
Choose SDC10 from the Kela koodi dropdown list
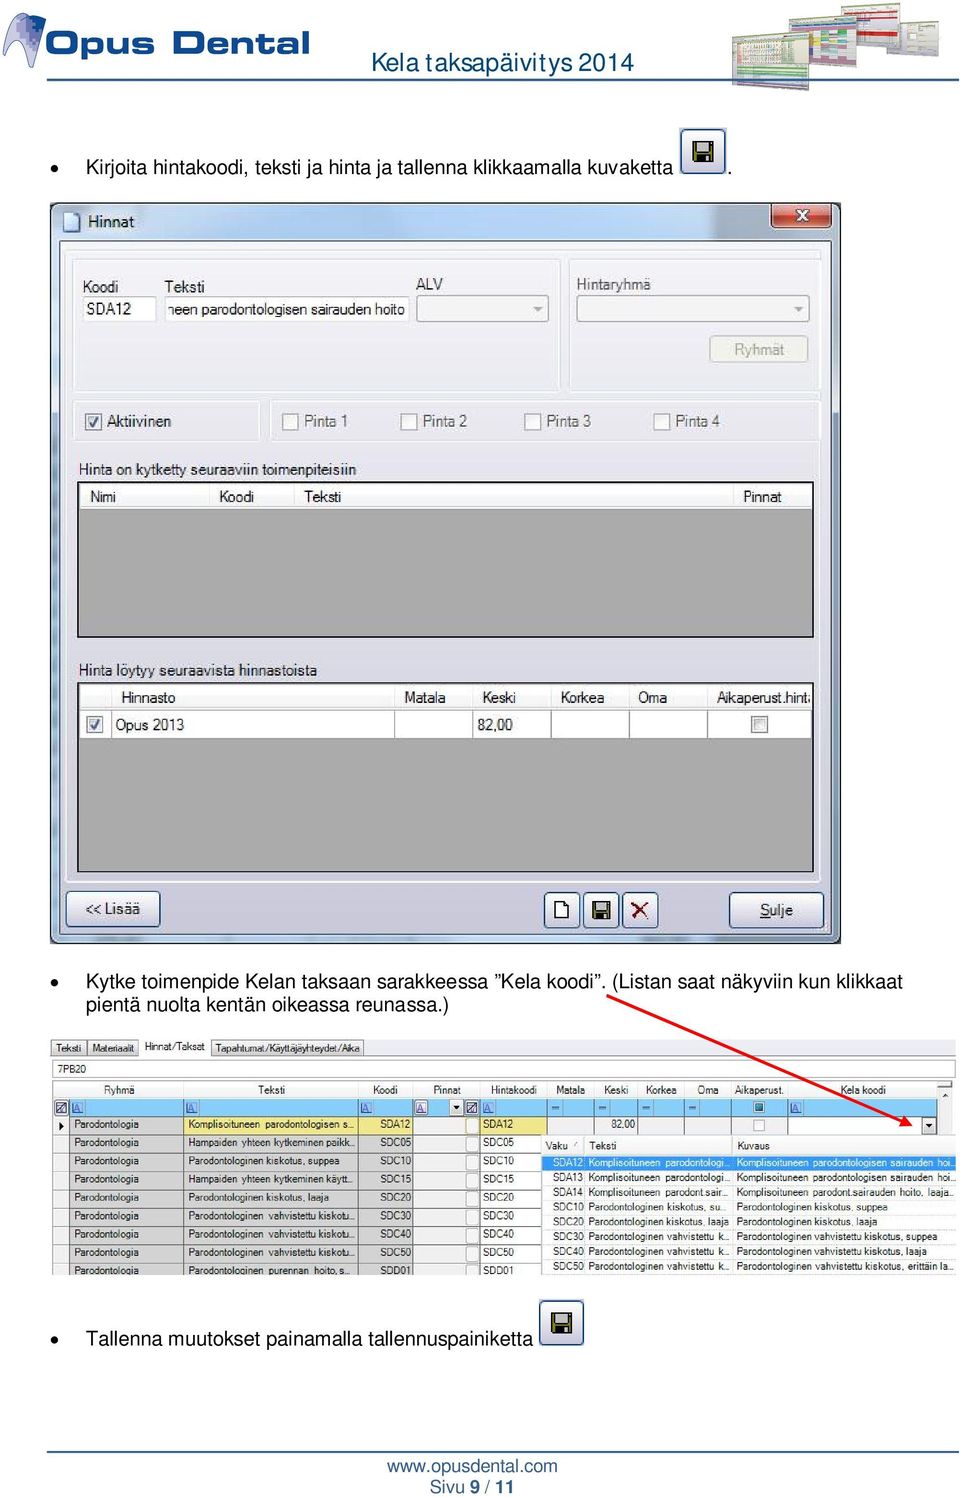point(748,1207)
